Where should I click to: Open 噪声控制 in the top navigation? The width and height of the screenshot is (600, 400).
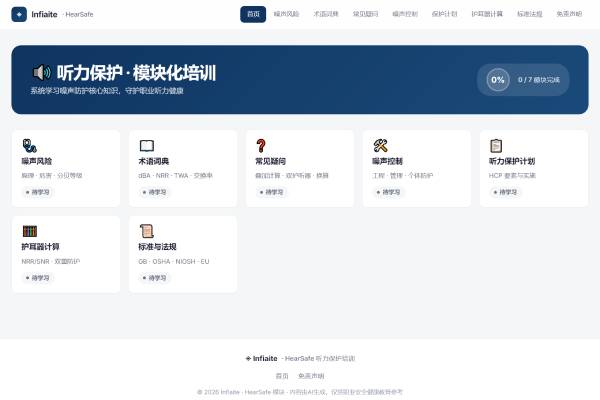click(x=405, y=15)
